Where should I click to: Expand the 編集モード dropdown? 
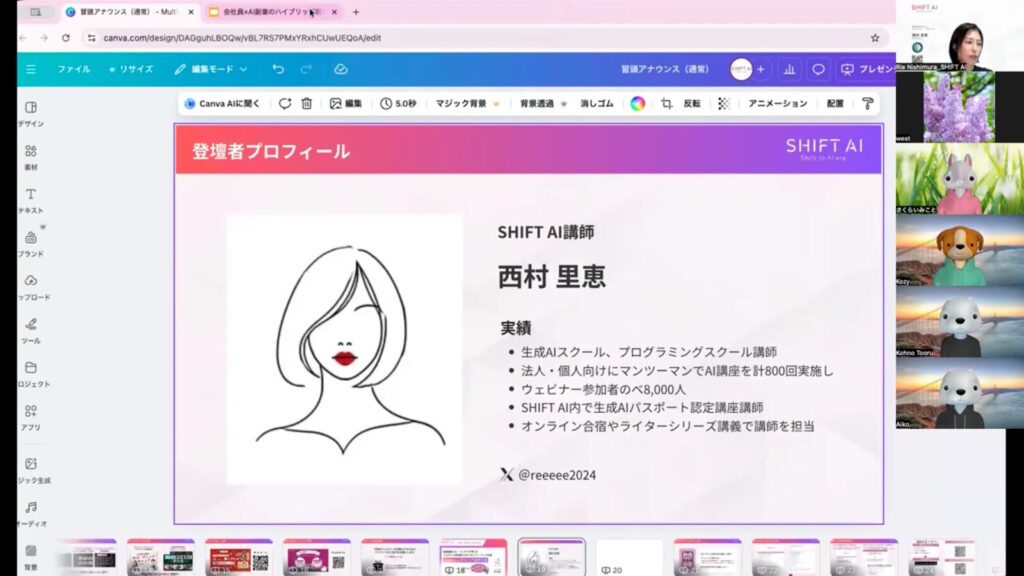(211, 69)
